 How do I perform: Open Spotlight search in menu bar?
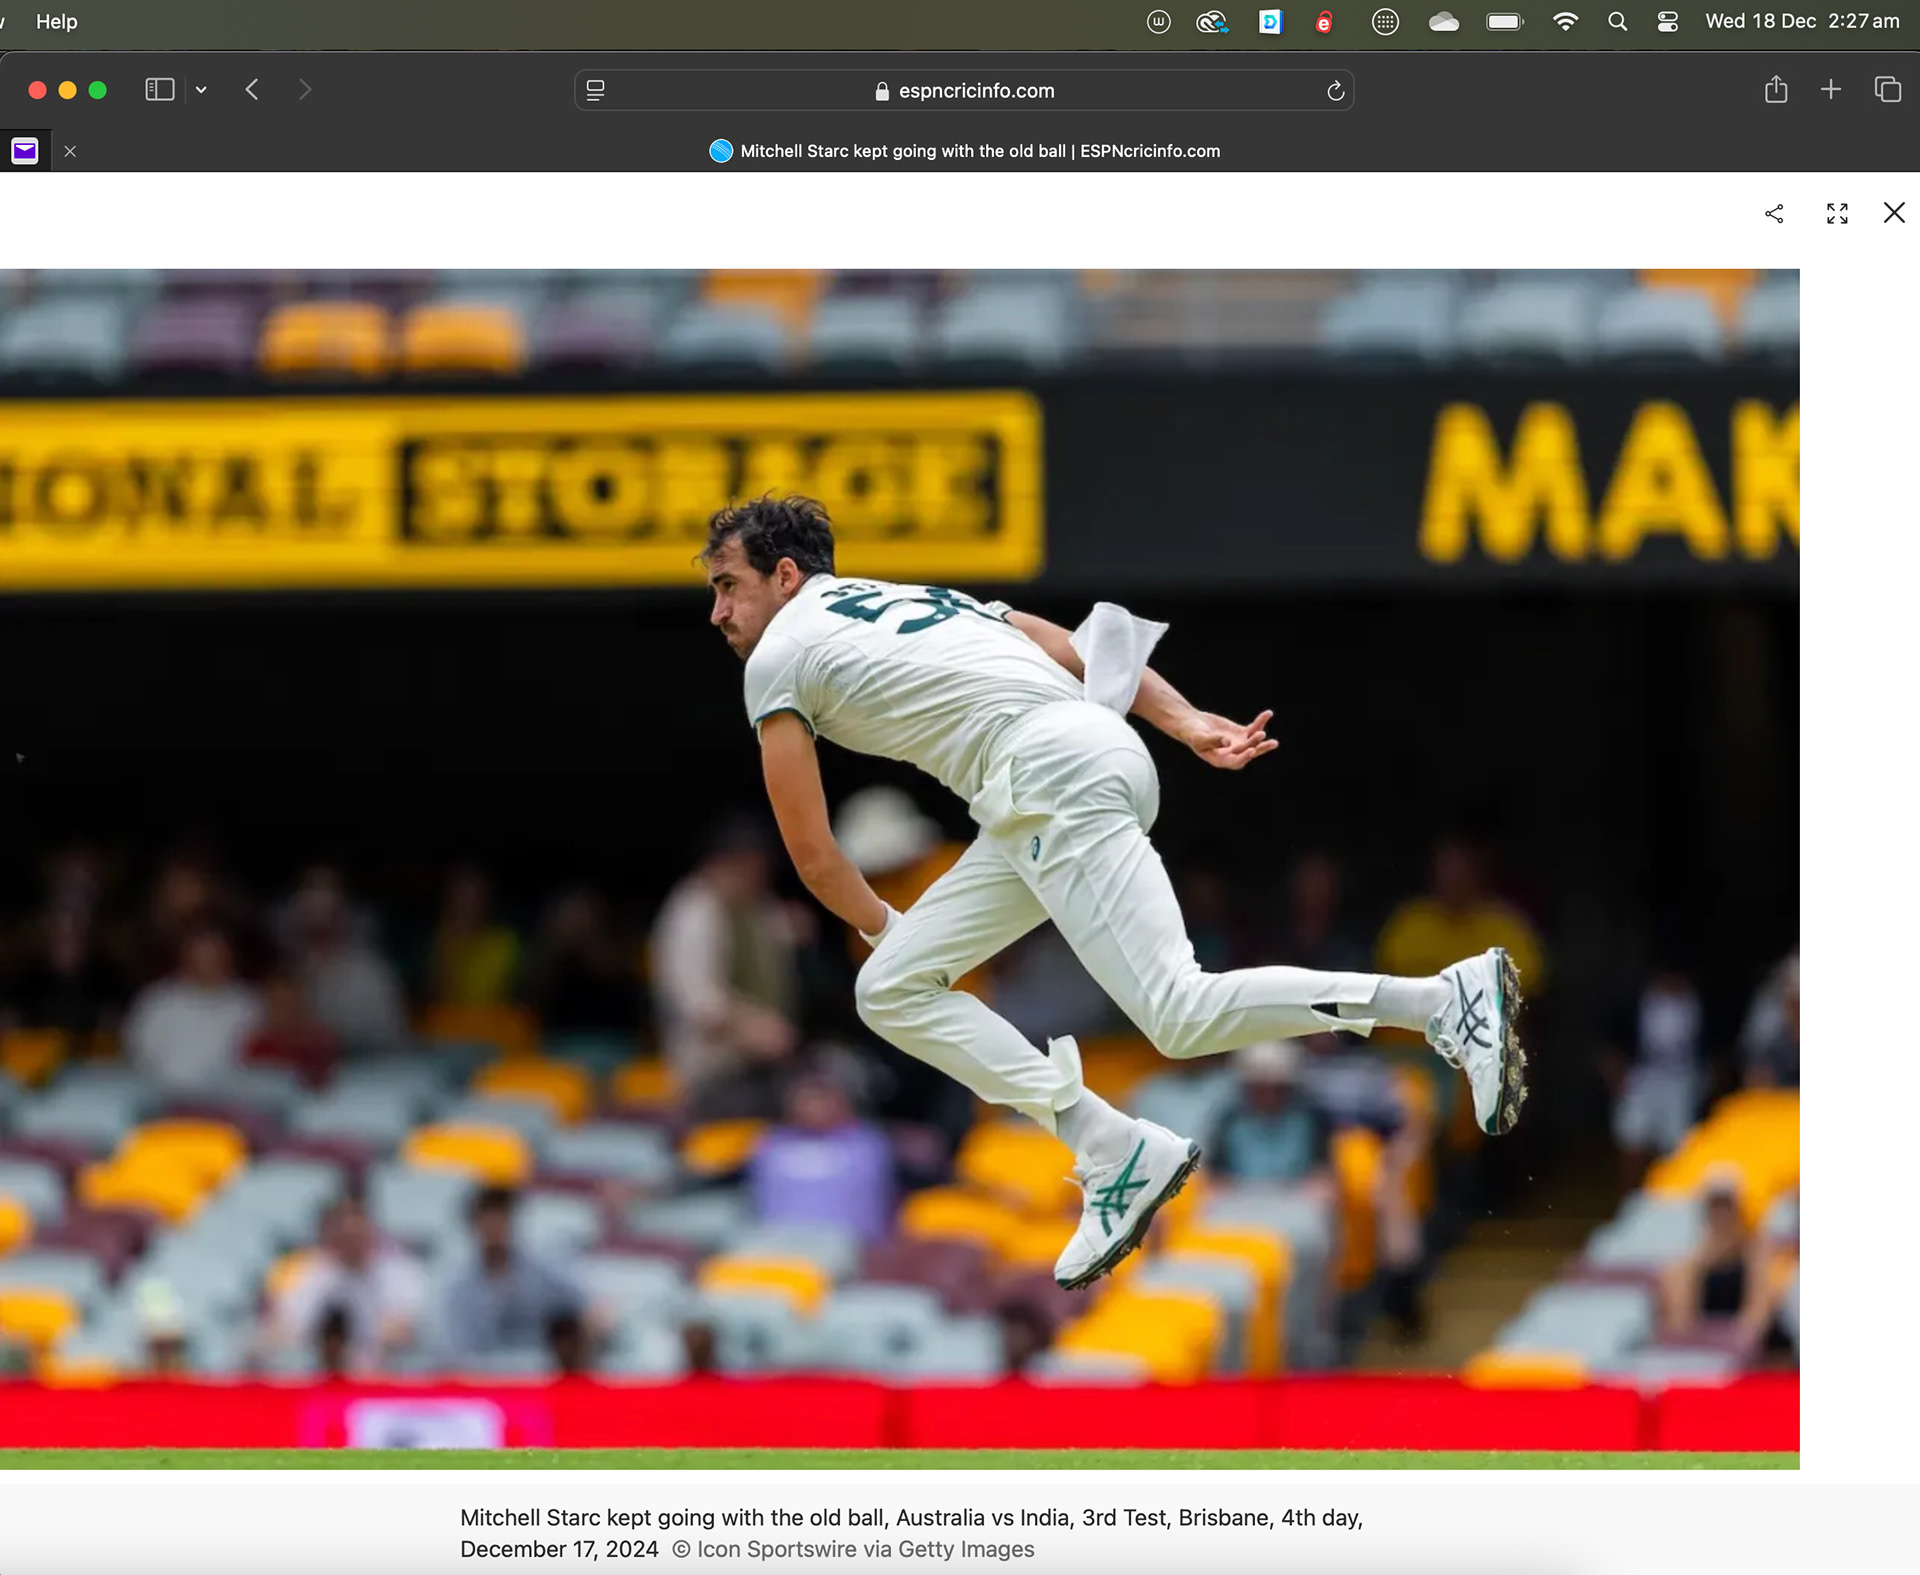[1617, 21]
